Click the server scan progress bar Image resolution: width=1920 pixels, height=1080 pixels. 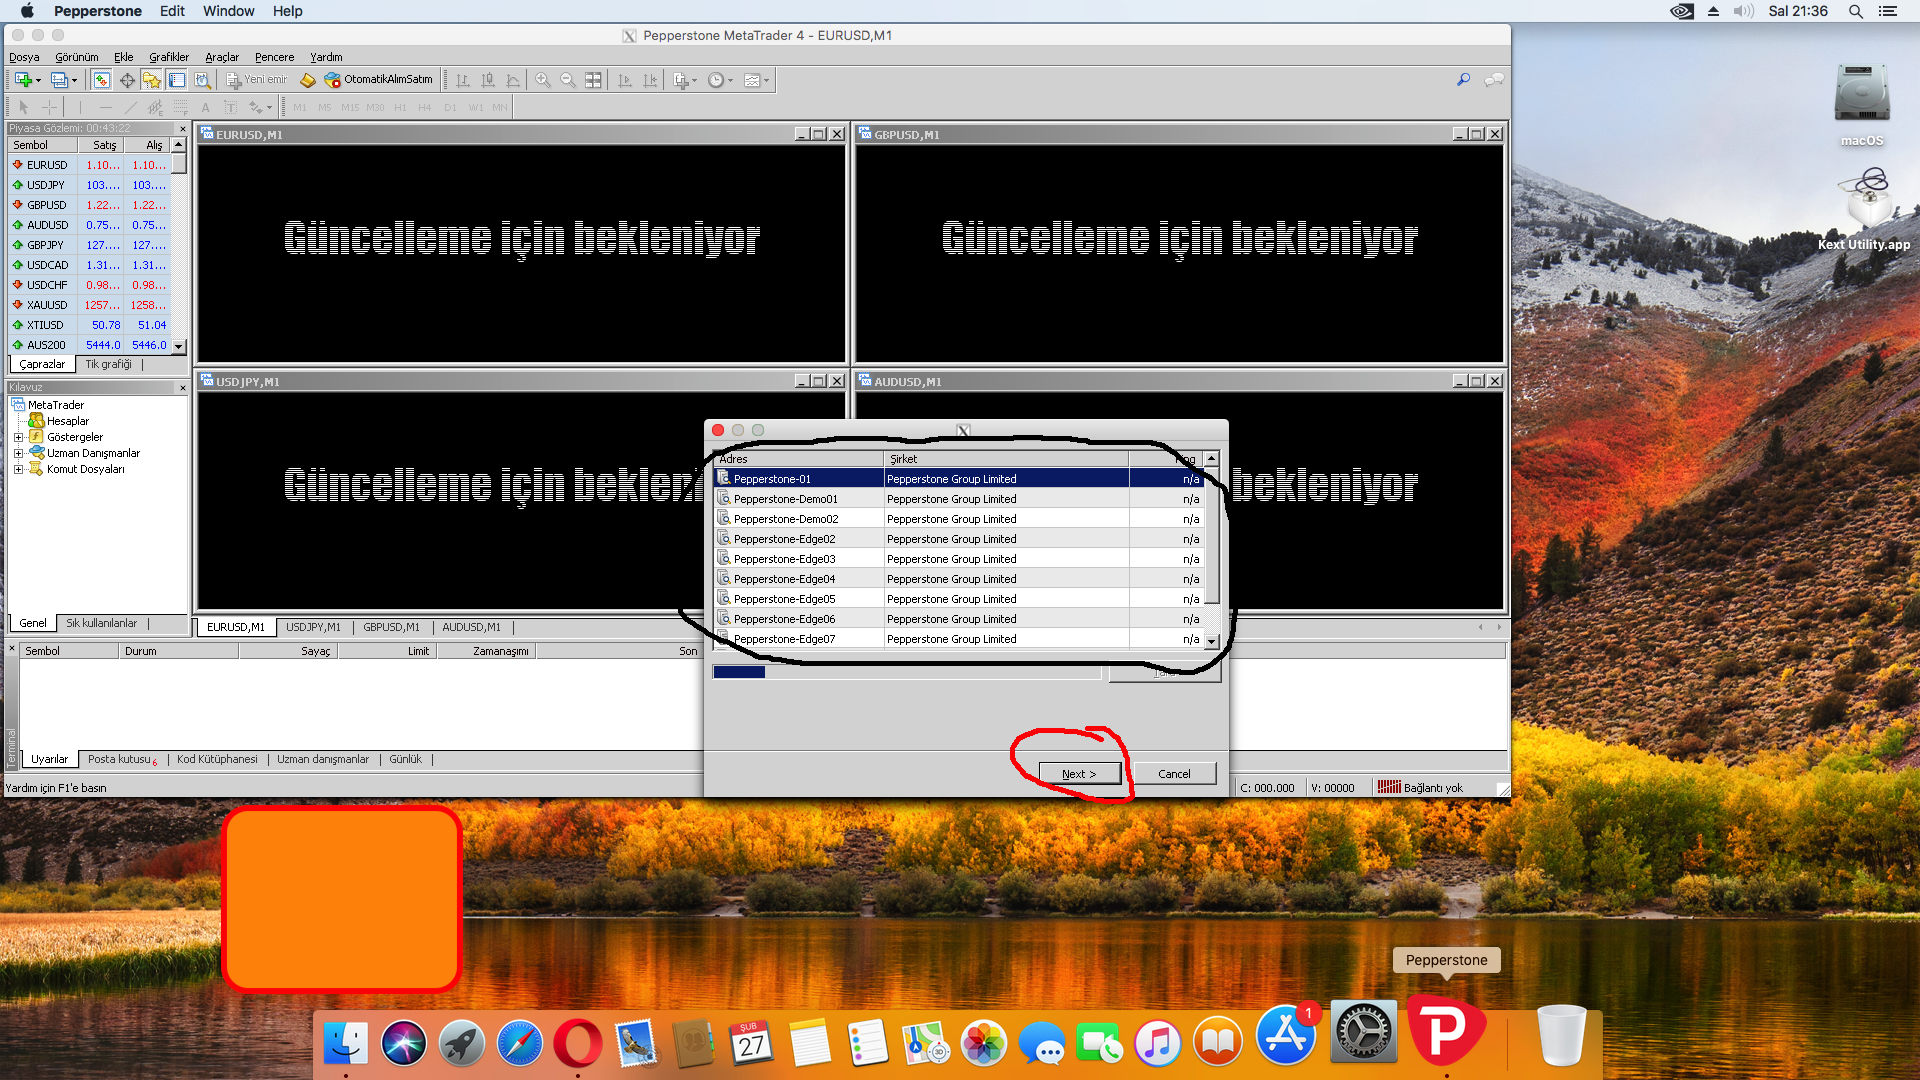pos(906,672)
